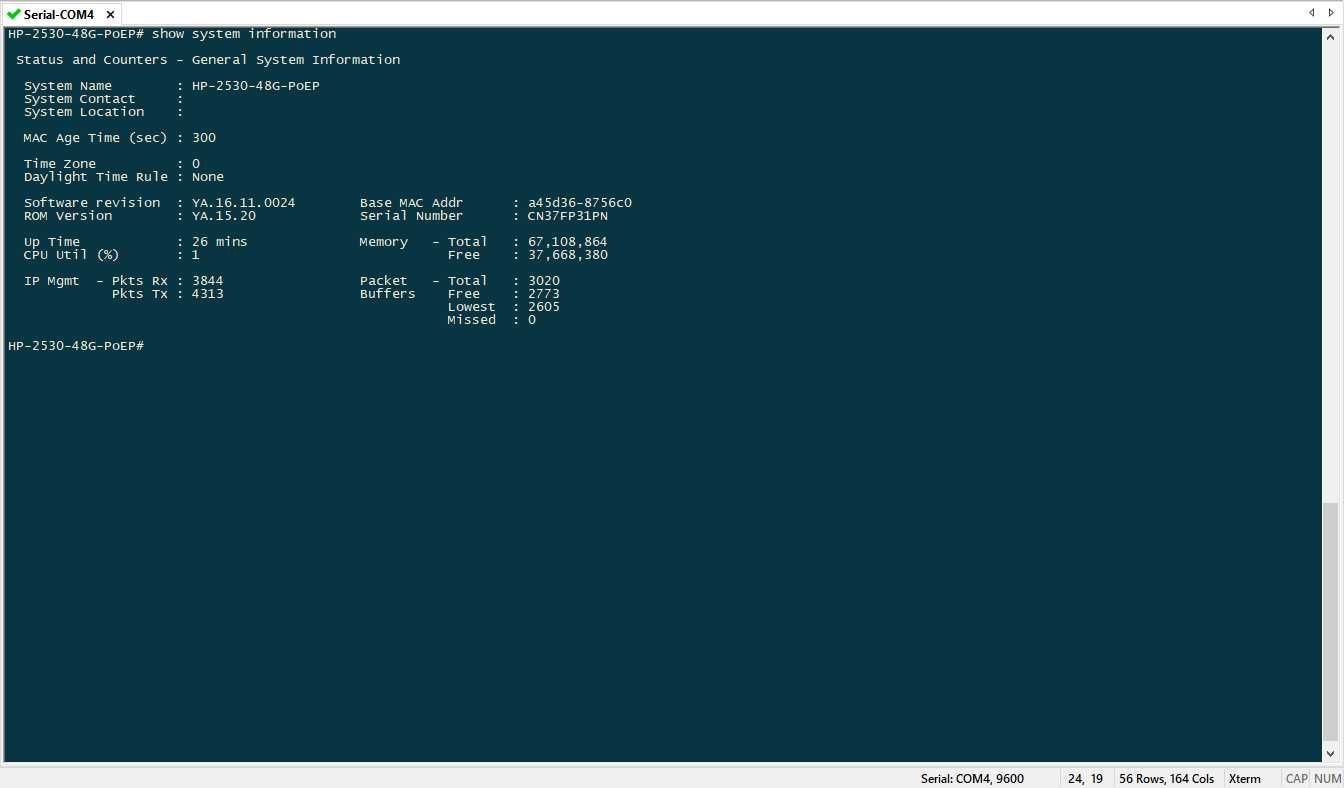Click Base MAC Addr a45d36-8756c0

click(x=580, y=203)
